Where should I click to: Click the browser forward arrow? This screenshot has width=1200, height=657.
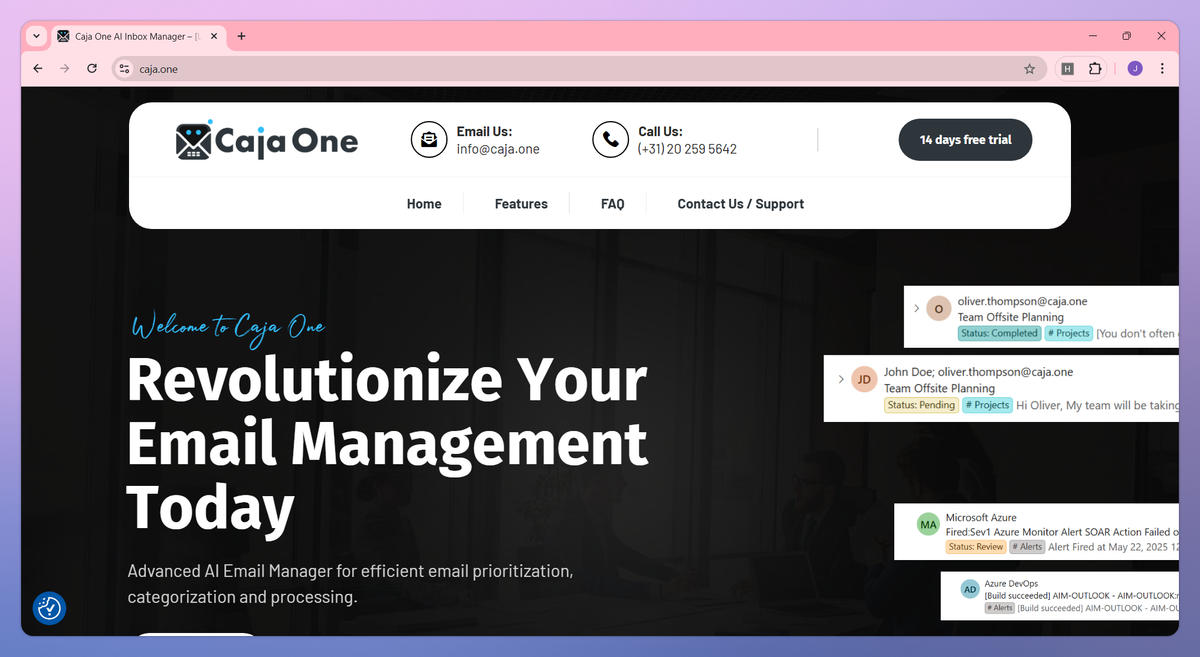coord(65,68)
